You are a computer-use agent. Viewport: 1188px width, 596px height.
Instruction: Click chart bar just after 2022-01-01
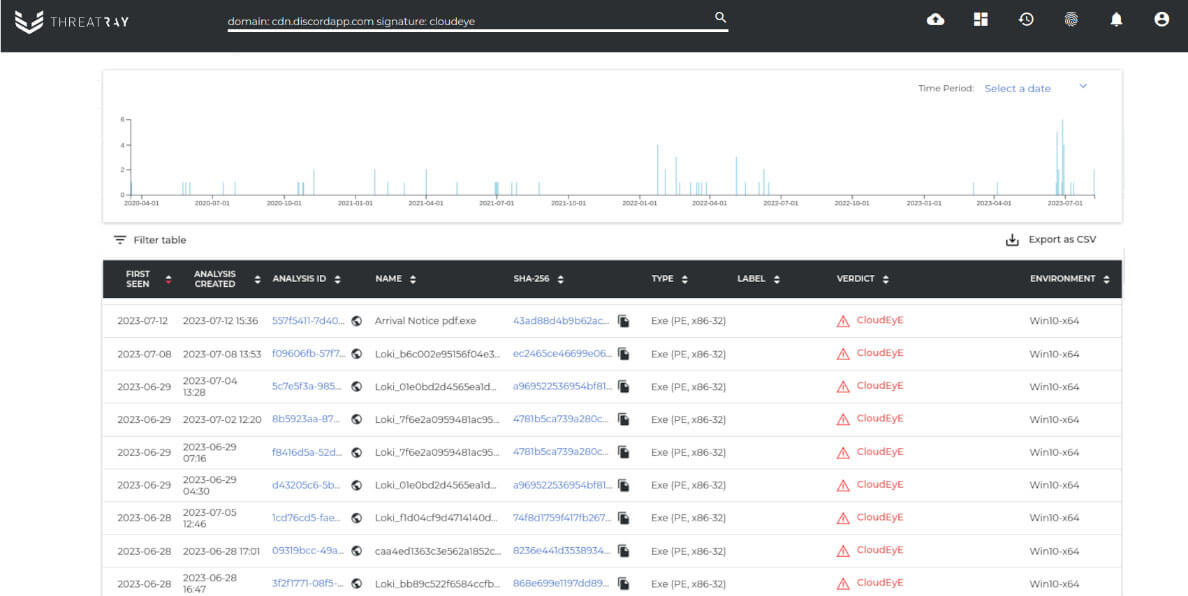pos(658,170)
